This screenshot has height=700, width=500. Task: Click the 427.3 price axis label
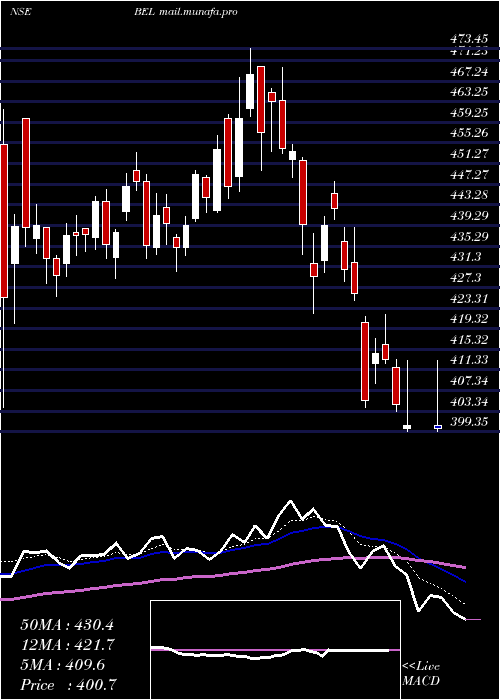click(x=466, y=278)
